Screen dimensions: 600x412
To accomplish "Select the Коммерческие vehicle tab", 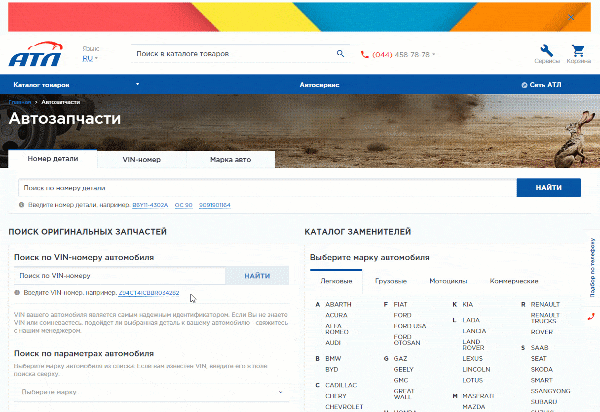I will [514, 281].
